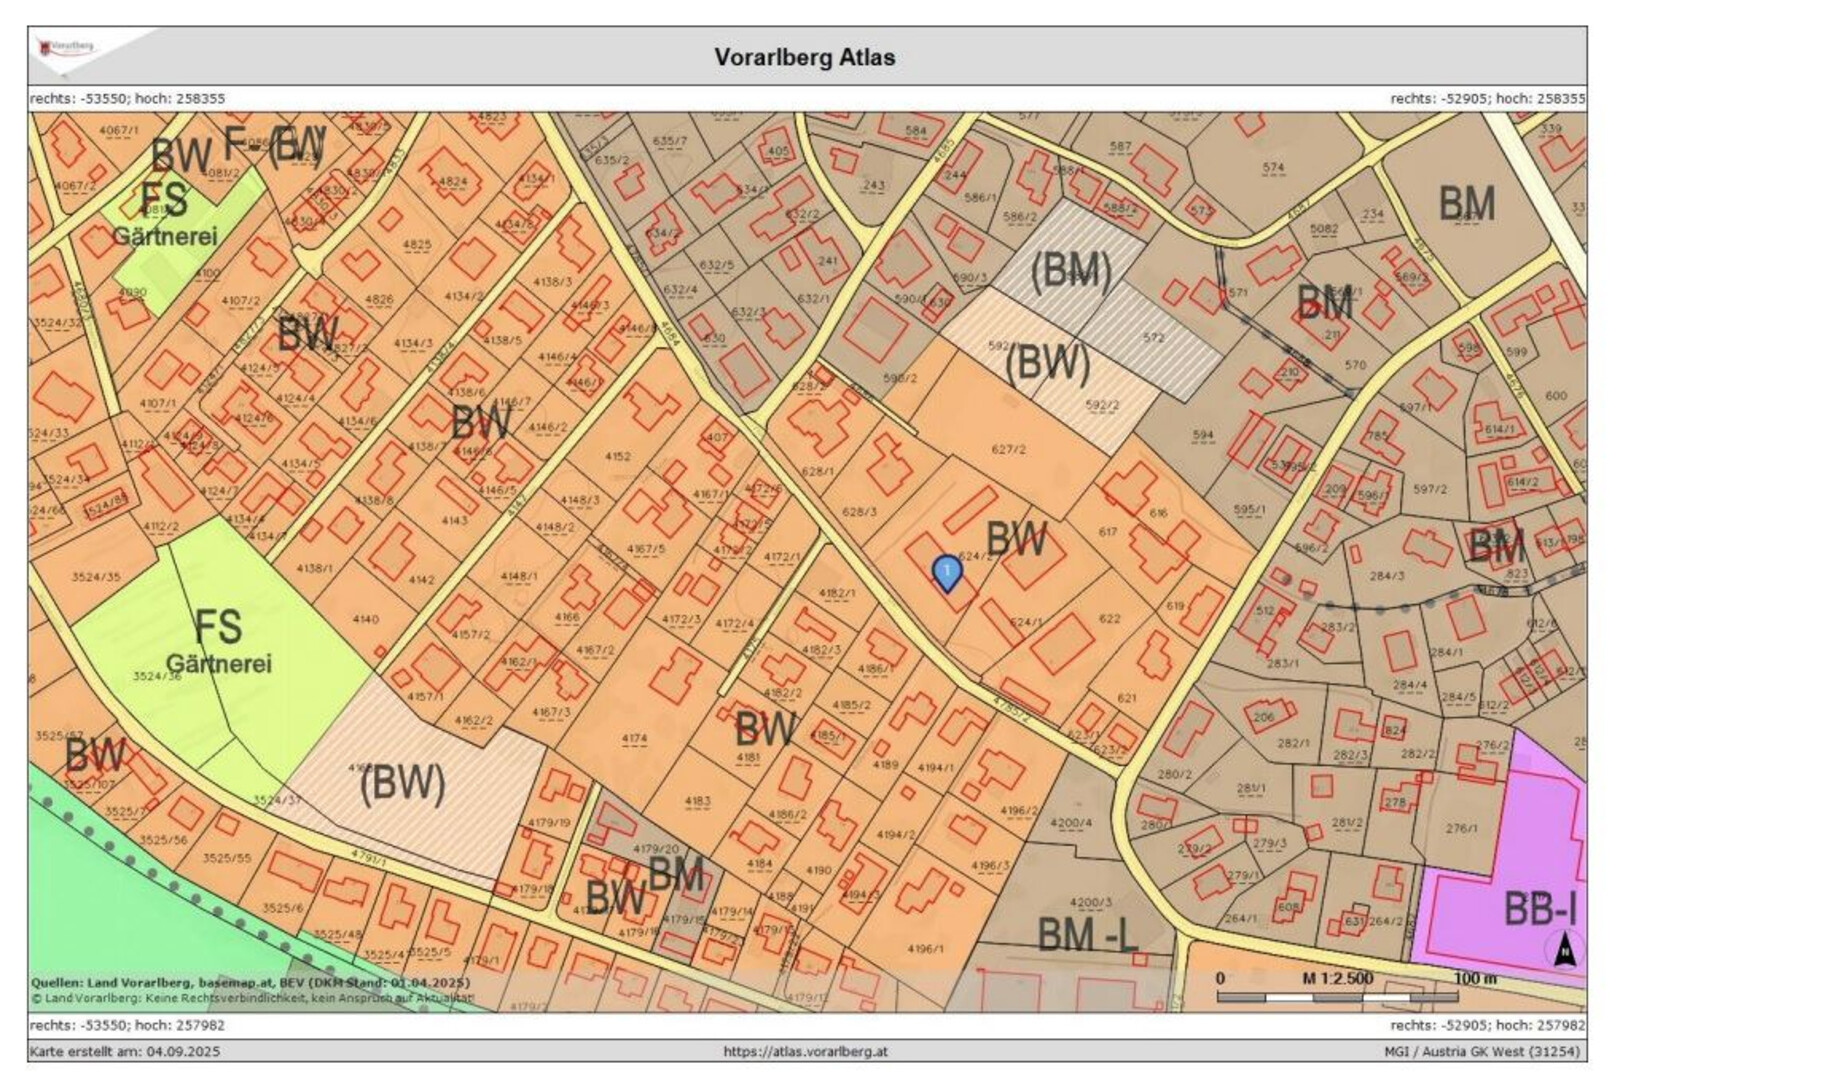Image resolution: width=1835 pixels, height=1080 pixels.
Task: Select the BM-L zone label
Action: [1087, 935]
